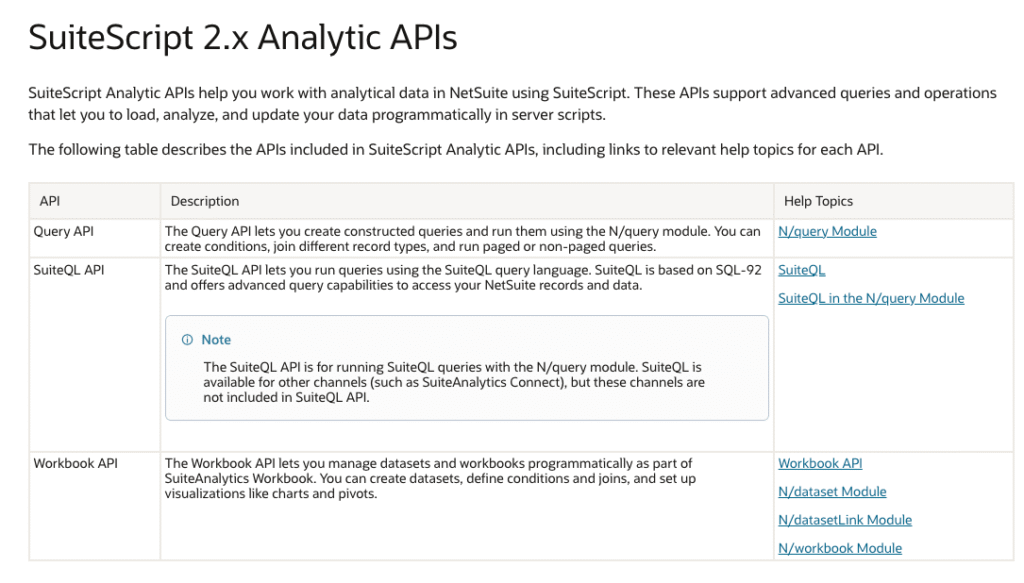1024x583 pixels.
Task: Click the Note heading in callout box
Action: click(216, 339)
